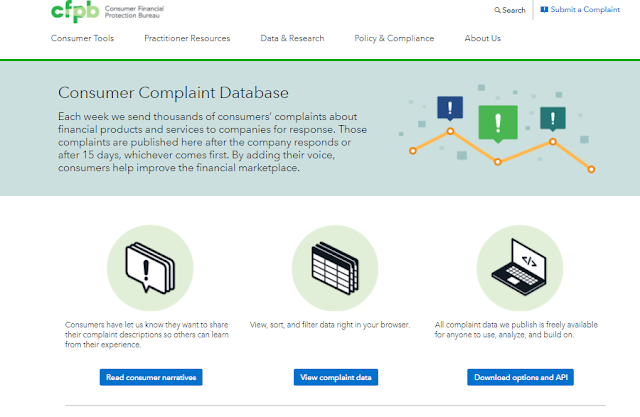Viewport: 640px width, 417px height.
Task: Click the magnifying glass search icon
Action: (x=497, y=10)
